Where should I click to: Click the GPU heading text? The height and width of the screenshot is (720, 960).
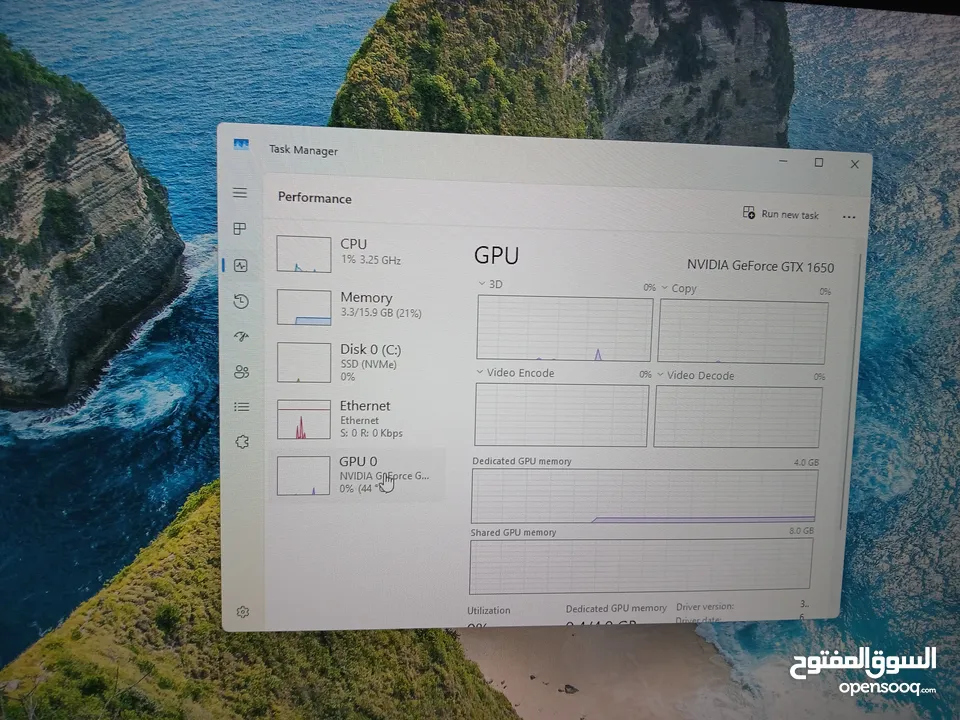point(497,255)
